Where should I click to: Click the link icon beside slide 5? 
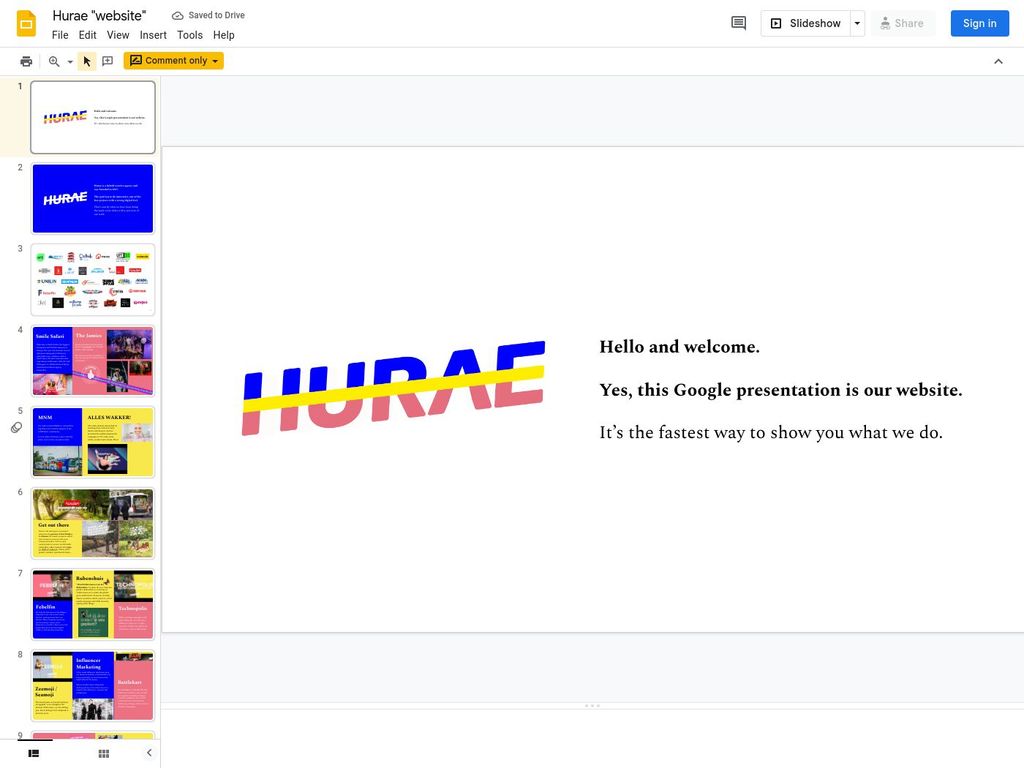coord(17,428)
